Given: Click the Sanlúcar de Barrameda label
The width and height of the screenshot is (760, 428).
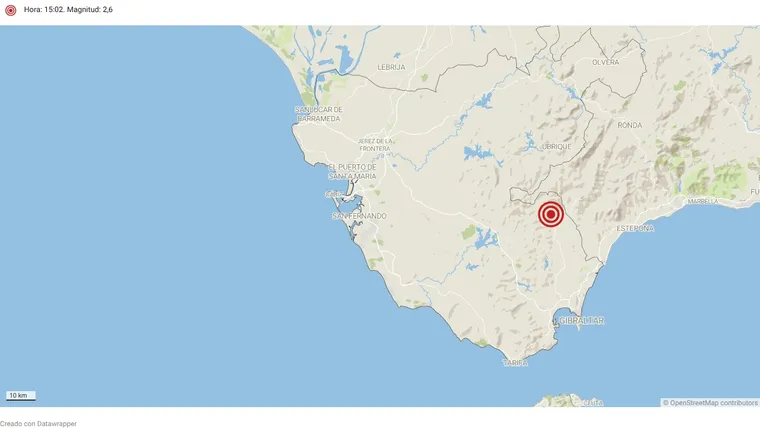Looking at the screenshot, I should click(319, 114).
